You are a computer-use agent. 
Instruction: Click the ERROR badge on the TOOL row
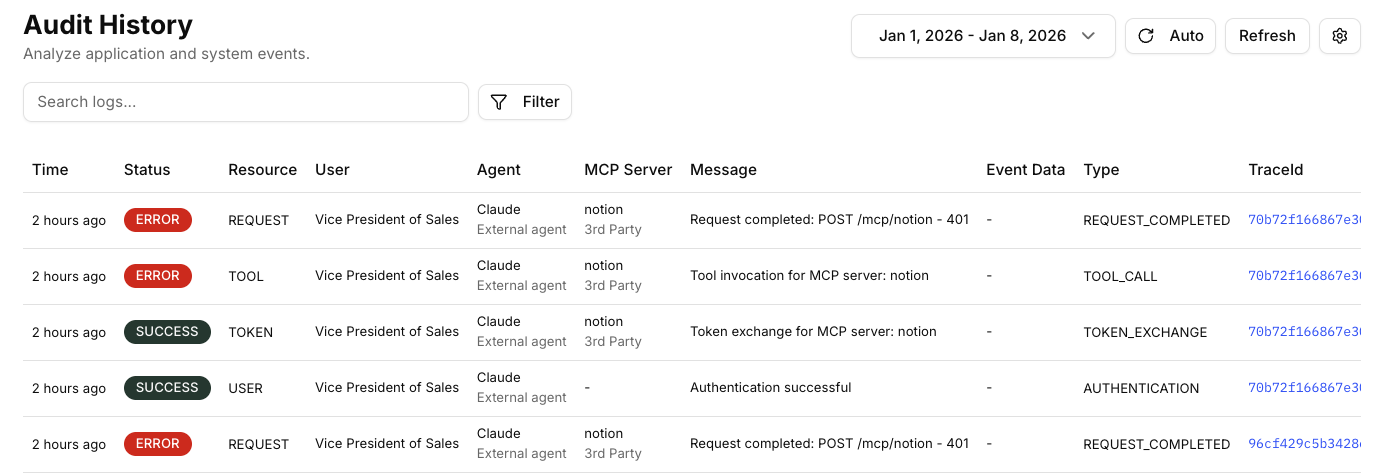(158, 276)
